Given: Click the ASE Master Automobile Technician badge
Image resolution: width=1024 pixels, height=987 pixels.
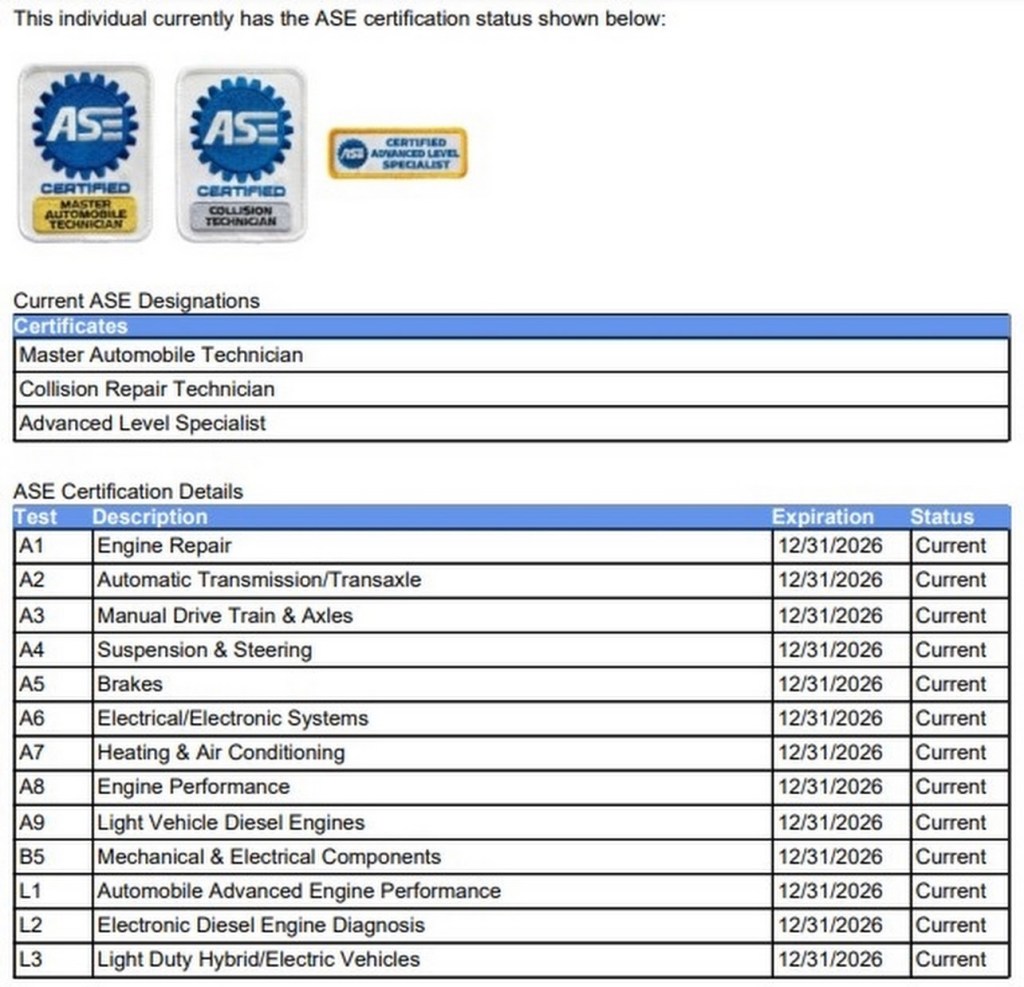Looking at the screenshot, I should 85,152.
